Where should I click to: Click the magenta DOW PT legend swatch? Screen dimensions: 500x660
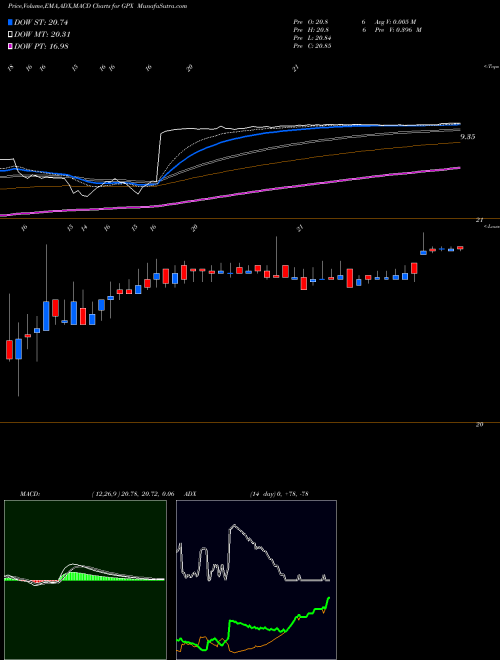click(x=10, y=46)
